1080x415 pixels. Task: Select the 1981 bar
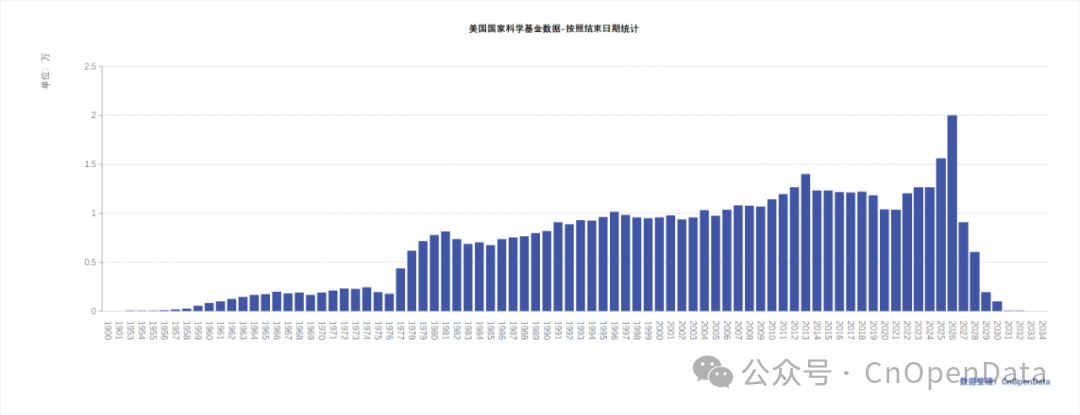[446, 271]
